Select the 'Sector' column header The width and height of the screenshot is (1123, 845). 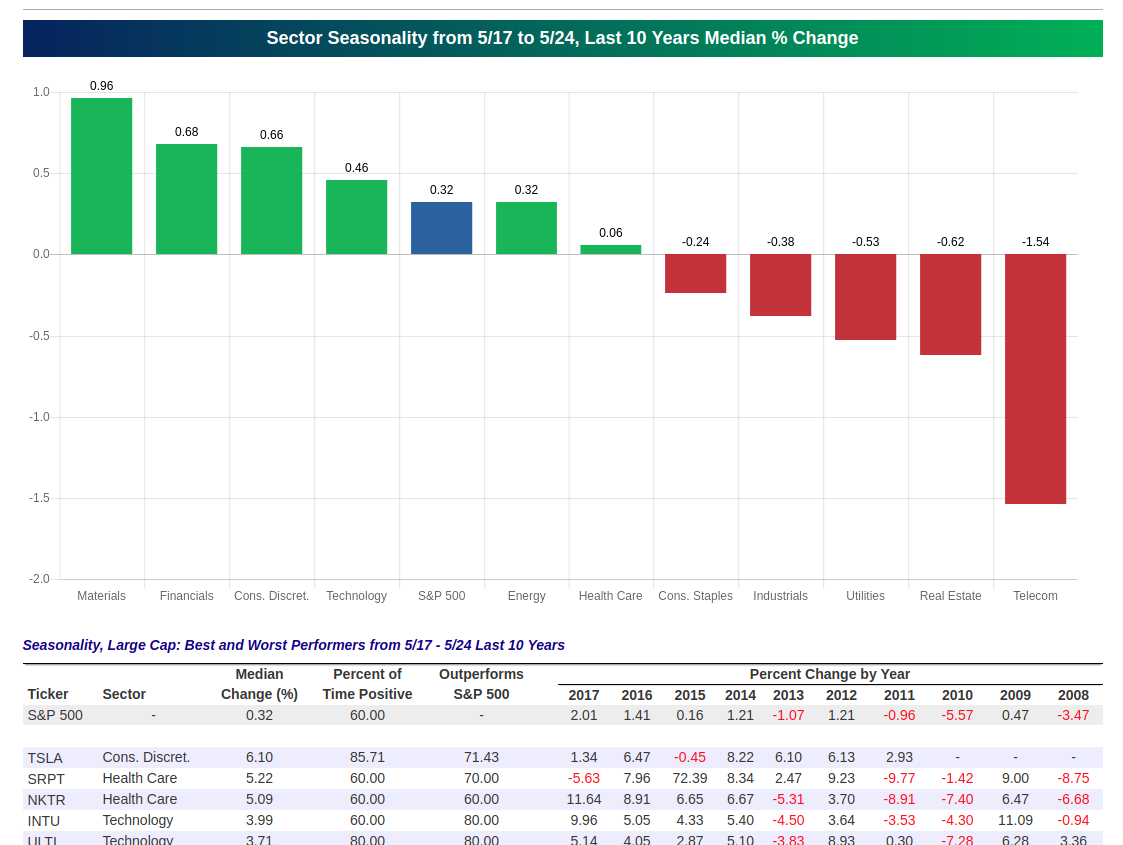[x=124, y=694]
